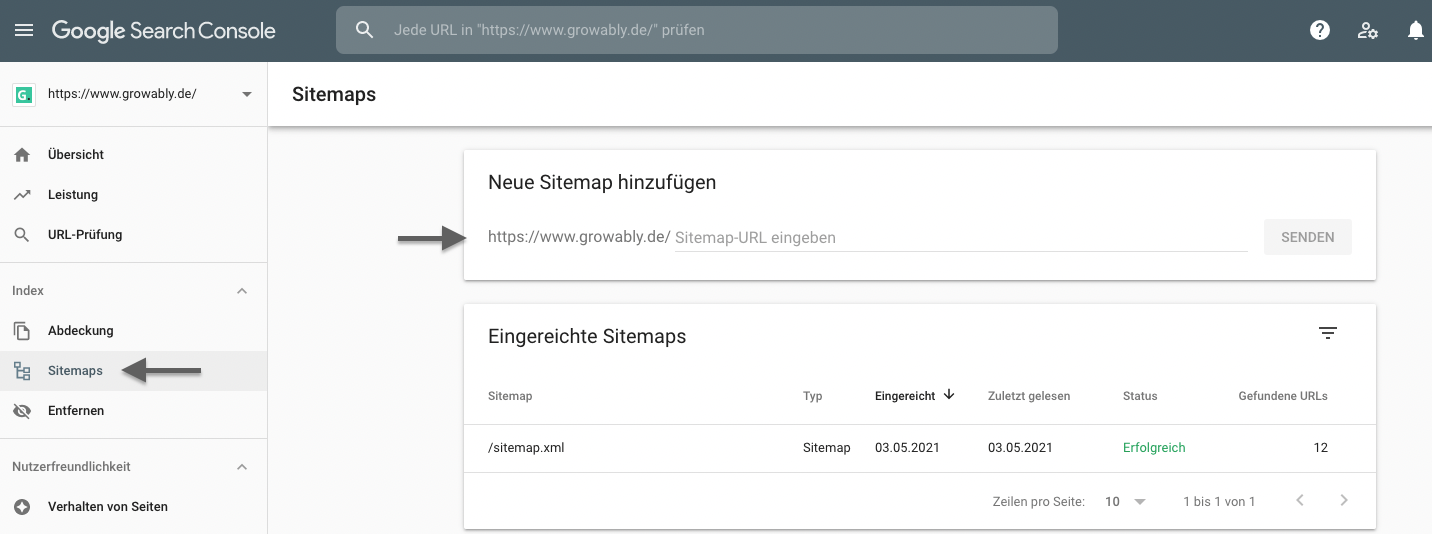Collapse the Index section

[241, 291]
